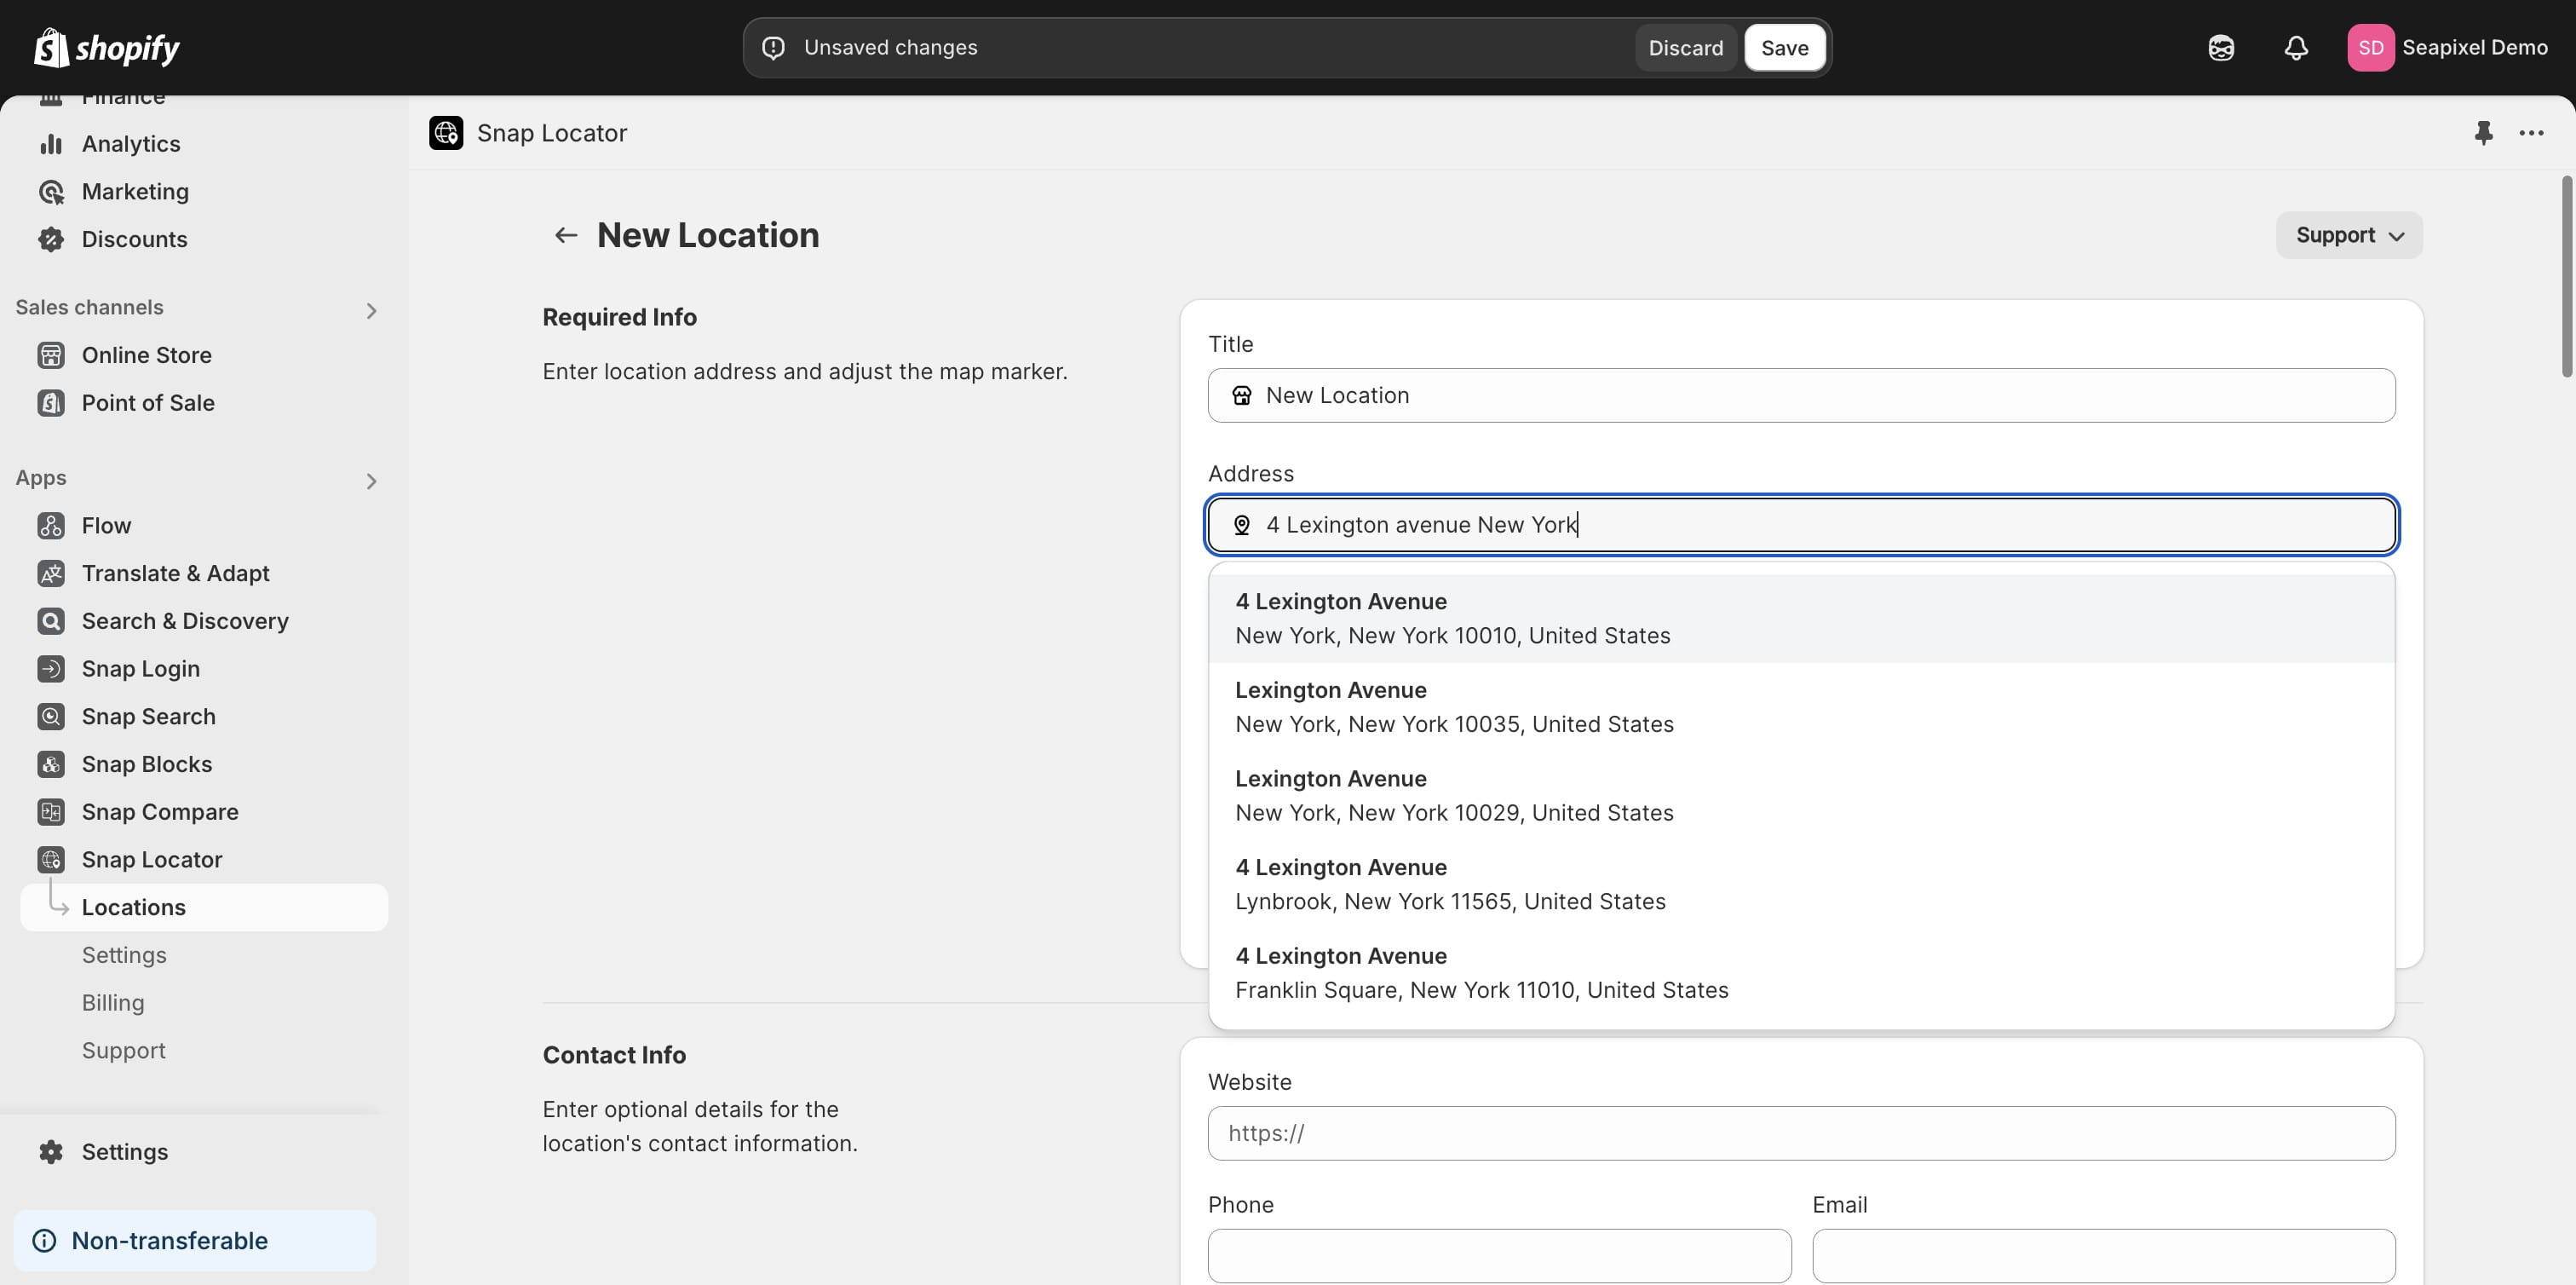Image resolution: width=2576 pixels, height=1285 pixels.
Task: Expand the Support dropdown
Action: 2348,235
